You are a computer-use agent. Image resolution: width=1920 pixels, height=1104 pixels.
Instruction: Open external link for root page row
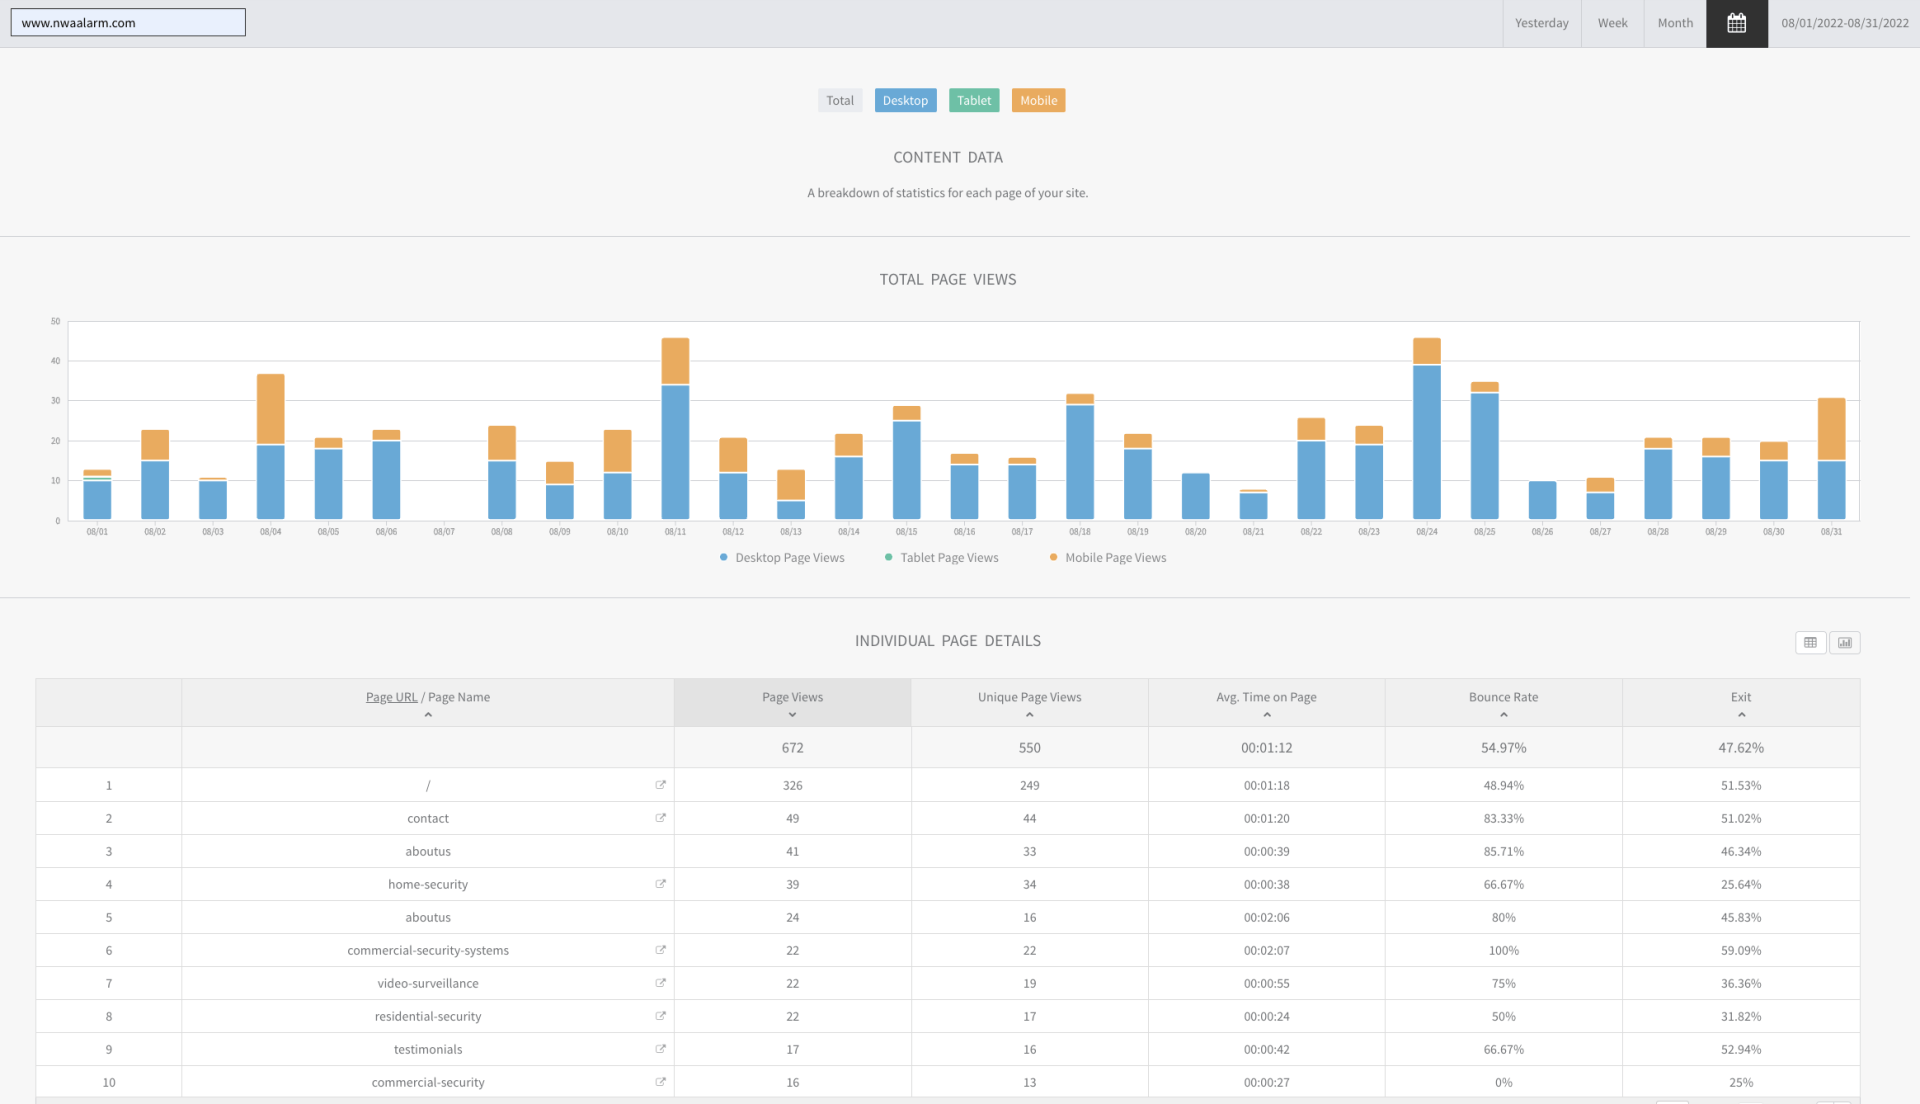point(660,785)
